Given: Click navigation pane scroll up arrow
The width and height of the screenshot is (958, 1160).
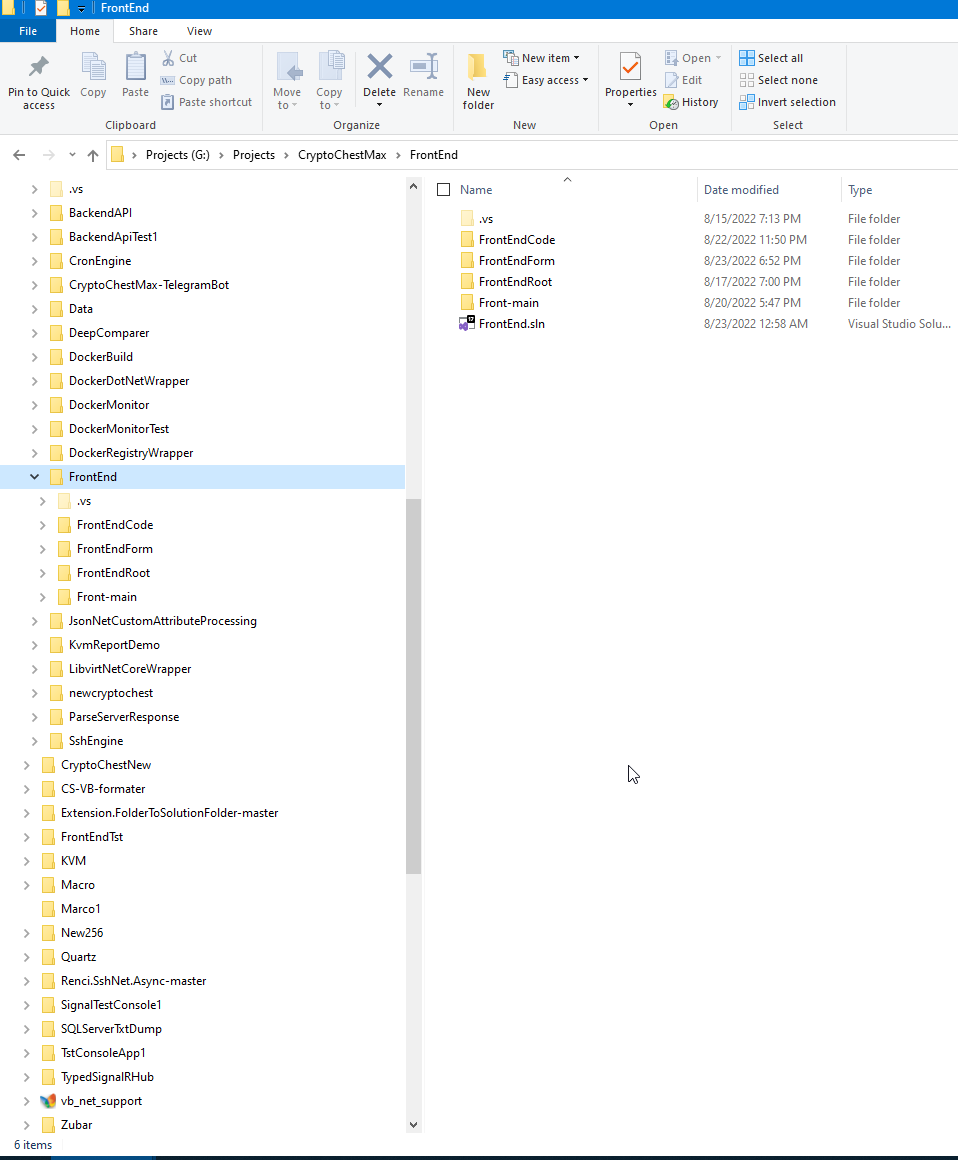Looking at the screenshot, I should tap(414, 187).
